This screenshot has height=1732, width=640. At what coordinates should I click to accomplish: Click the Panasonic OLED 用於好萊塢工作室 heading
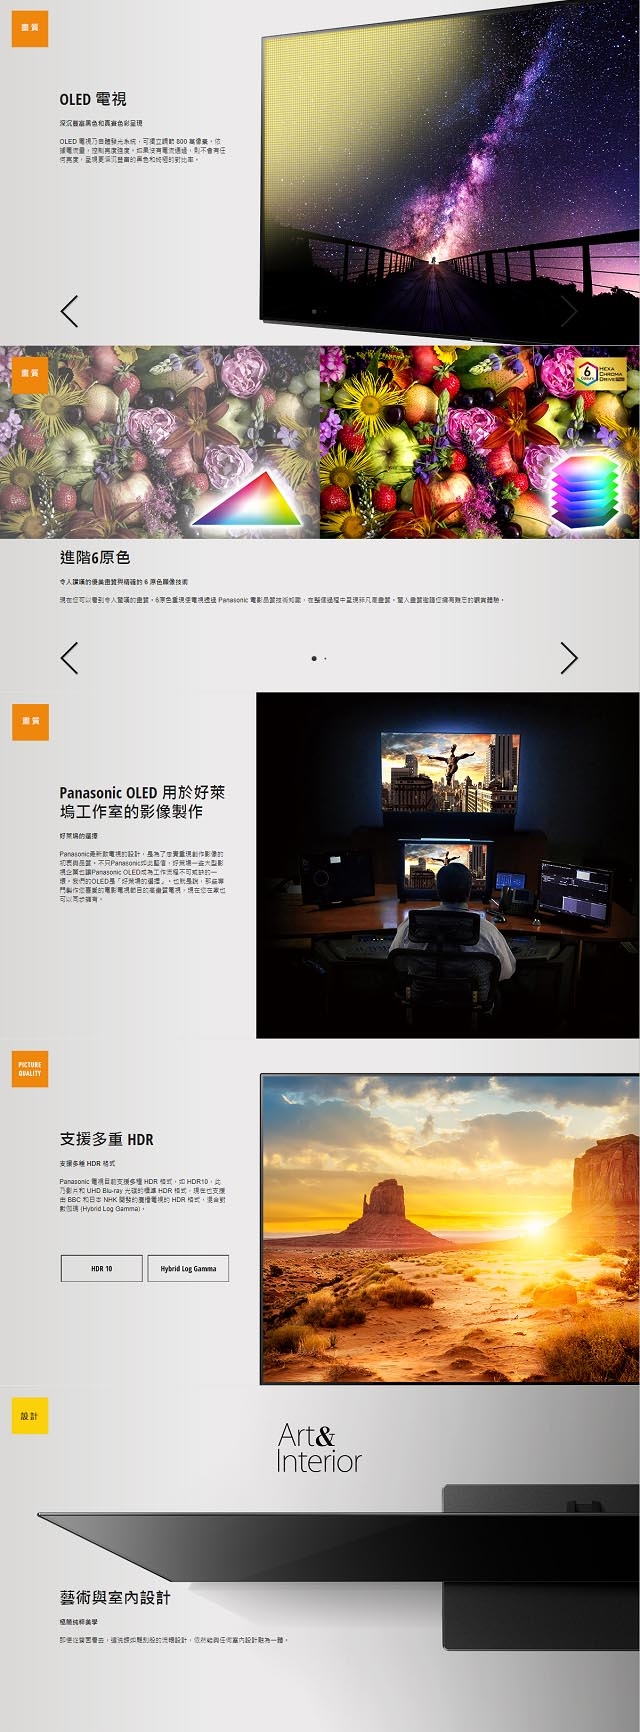(142, 802)
